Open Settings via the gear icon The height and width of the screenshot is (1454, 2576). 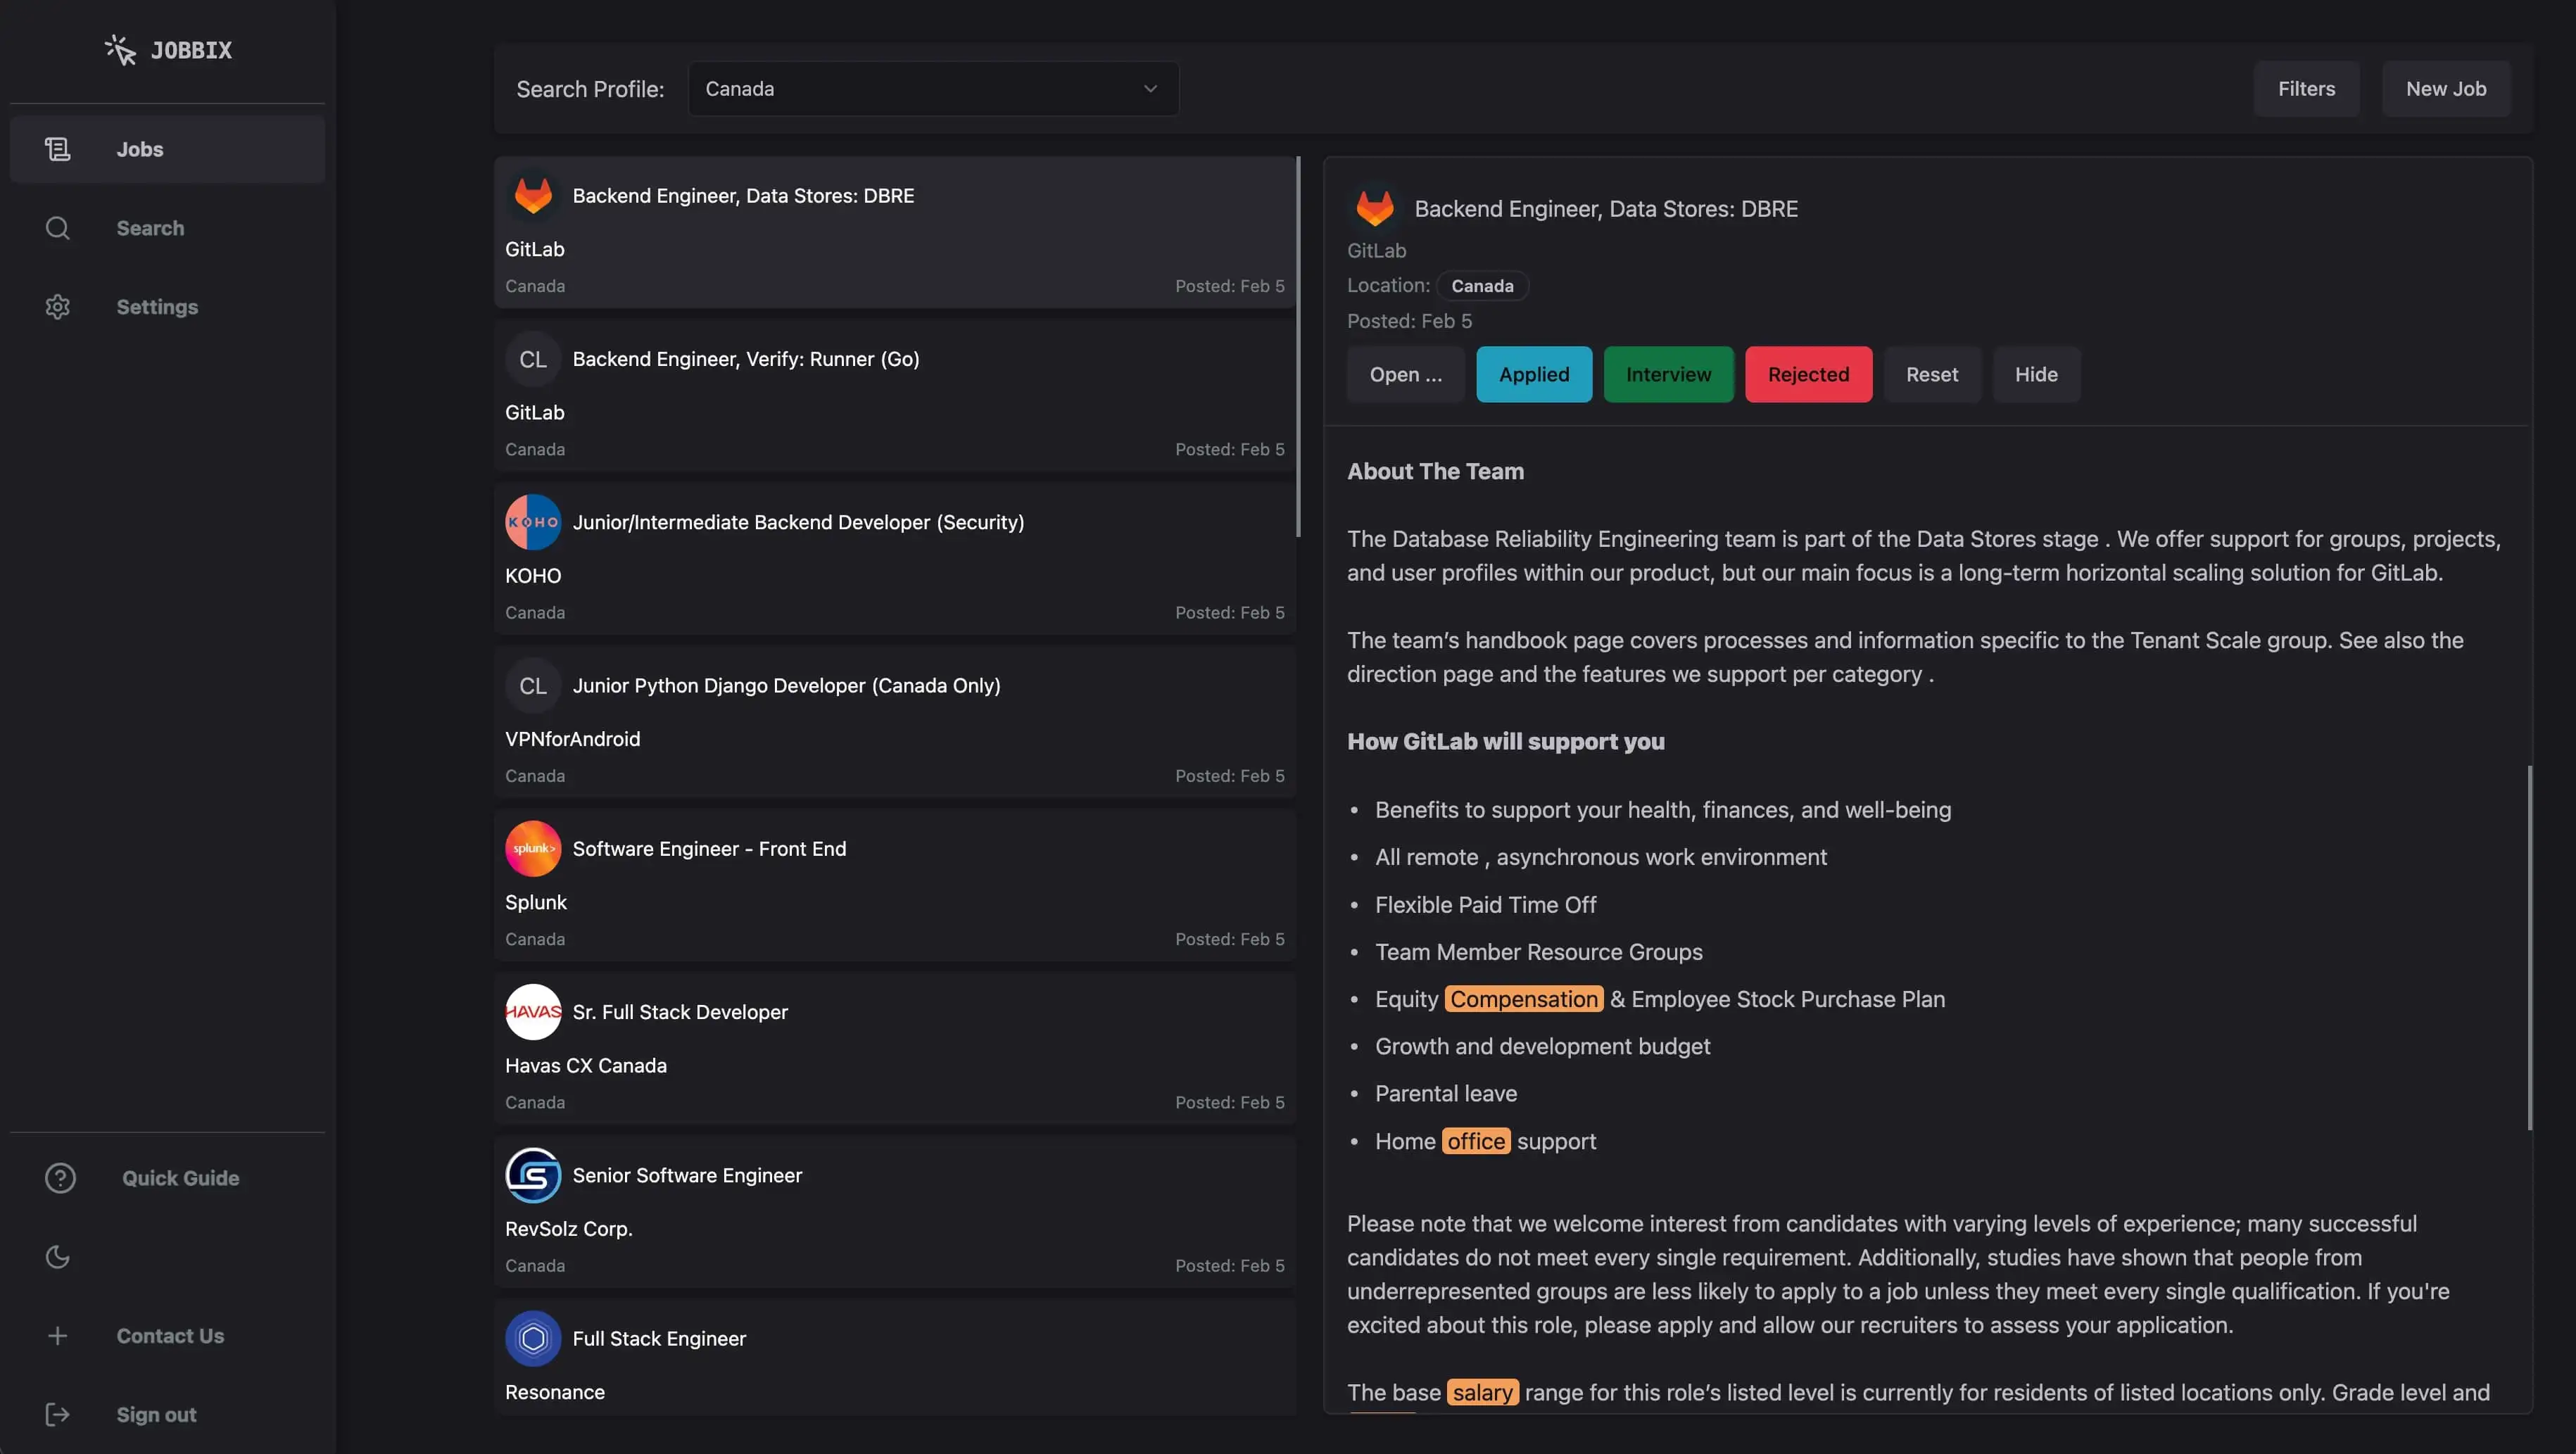[x=58, y=307]
